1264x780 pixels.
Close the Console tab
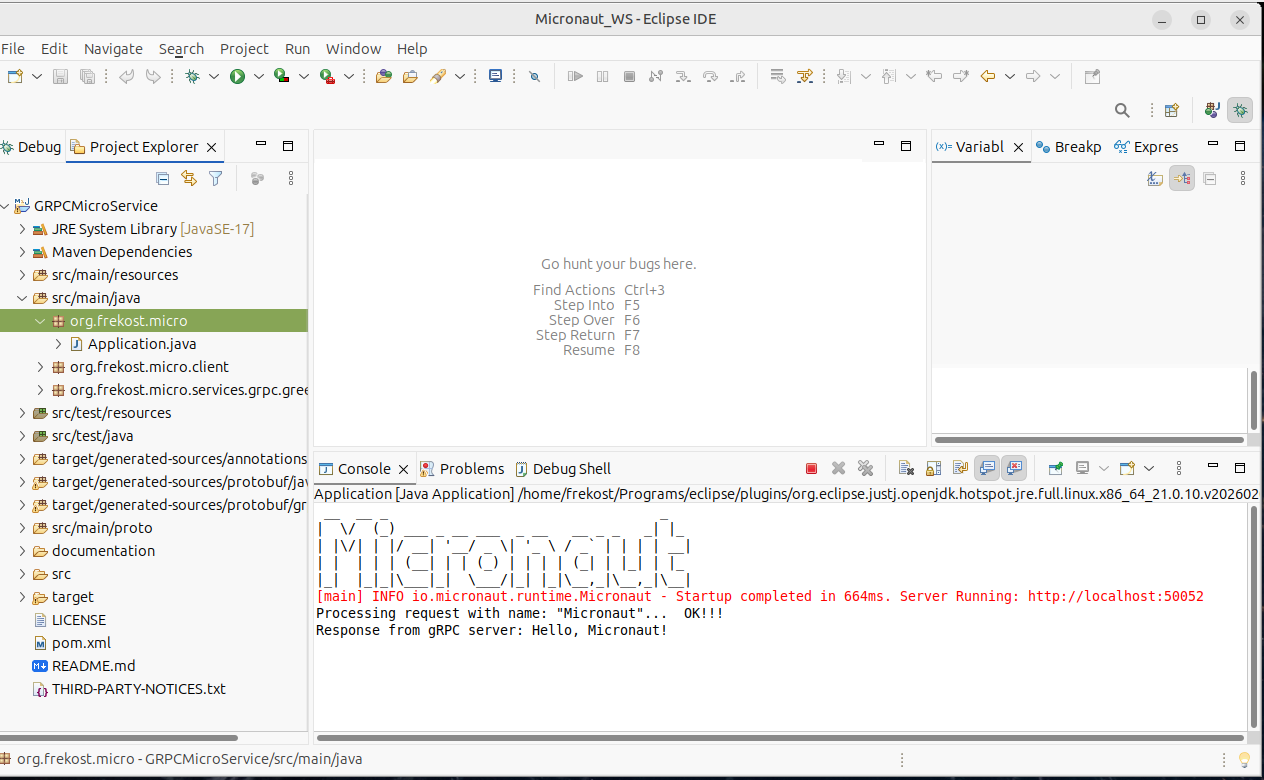coord(403,469)
